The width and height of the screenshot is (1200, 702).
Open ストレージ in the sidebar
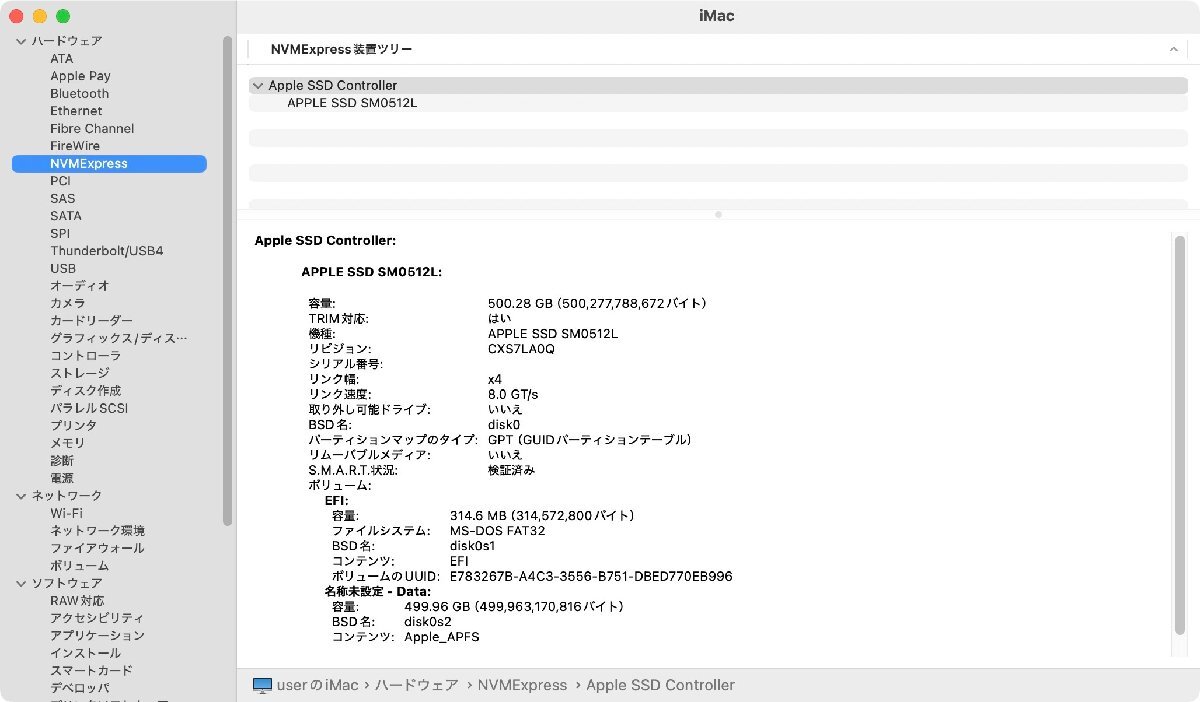coord(79,373)
